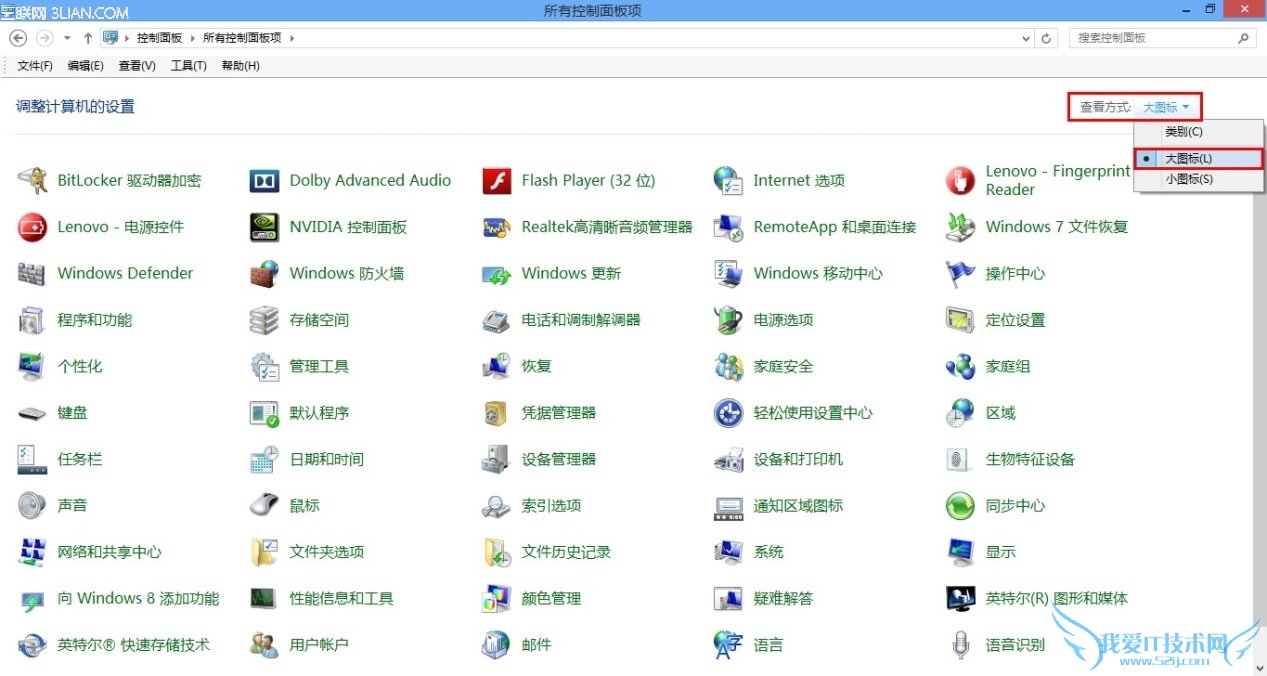
Task: Open the 英特尔® 快速存储技术 link
Action: point(134,645)
